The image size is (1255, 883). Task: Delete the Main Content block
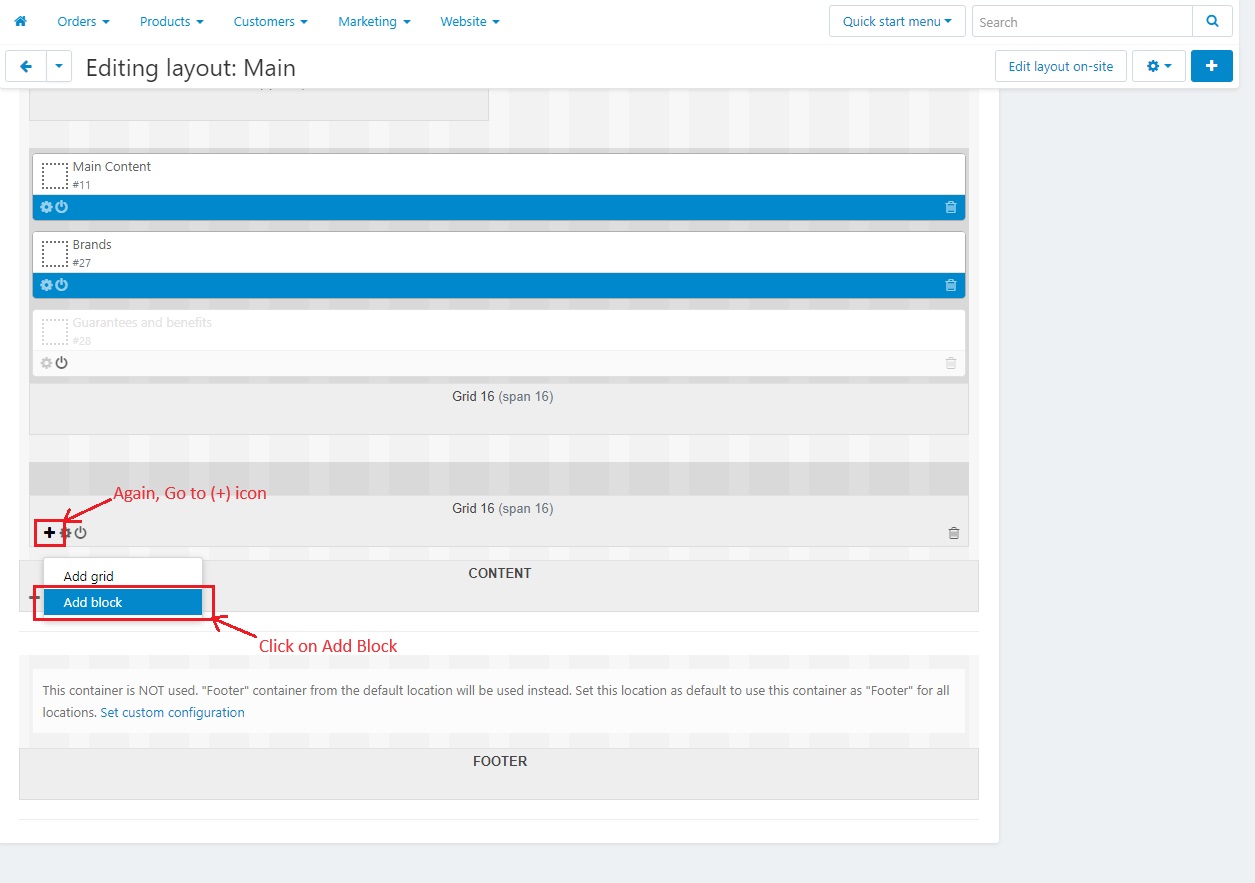coord(951,207)
